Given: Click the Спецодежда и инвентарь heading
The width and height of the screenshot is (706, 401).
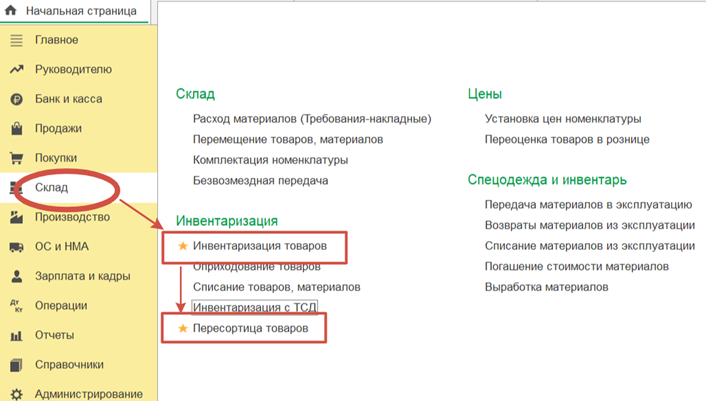Looking at the screenshot, I should pyautogui.click(x=547, y=180).
